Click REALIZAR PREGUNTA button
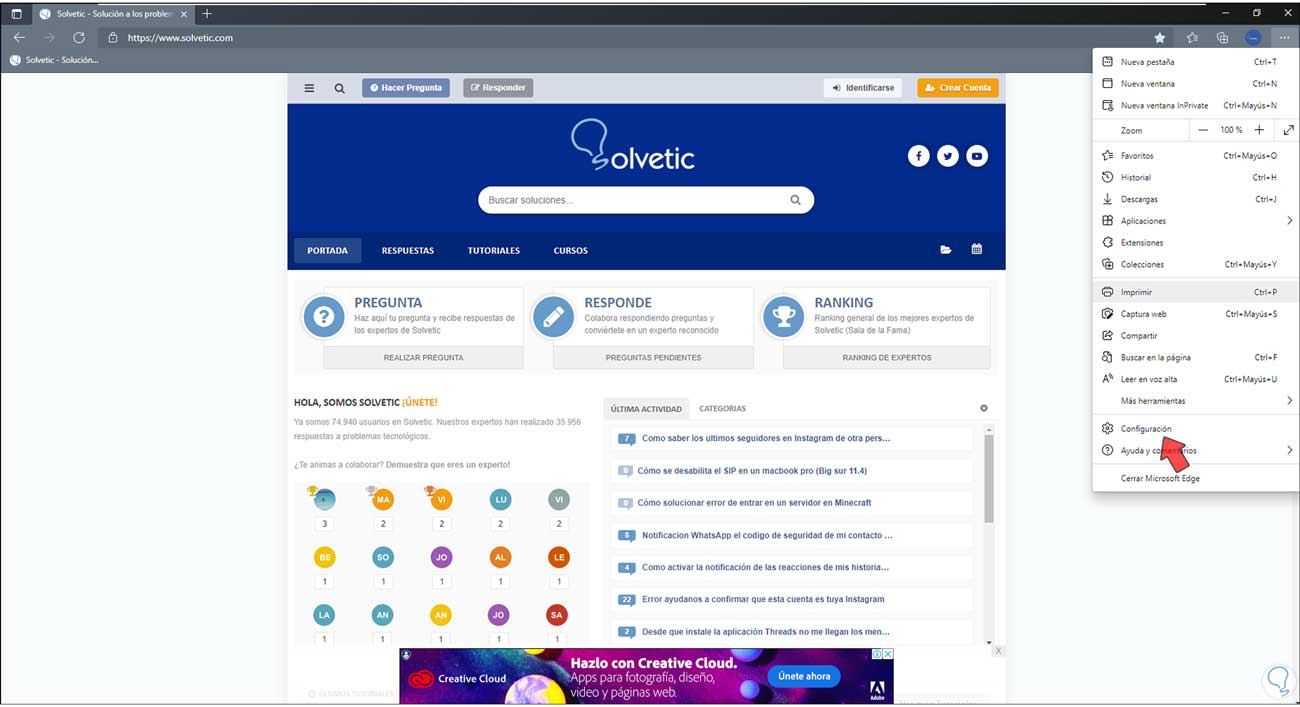1300x707 pixels. pos(423,358)
